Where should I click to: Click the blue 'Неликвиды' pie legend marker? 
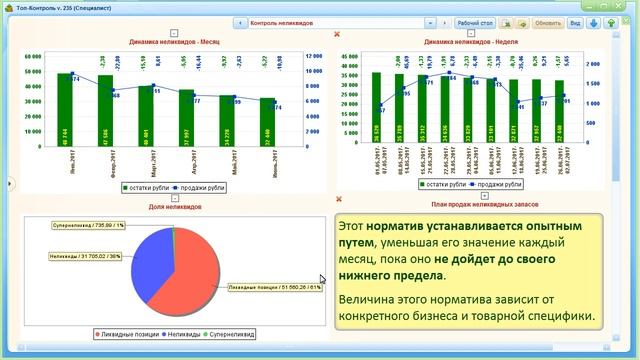coord(164,334)
